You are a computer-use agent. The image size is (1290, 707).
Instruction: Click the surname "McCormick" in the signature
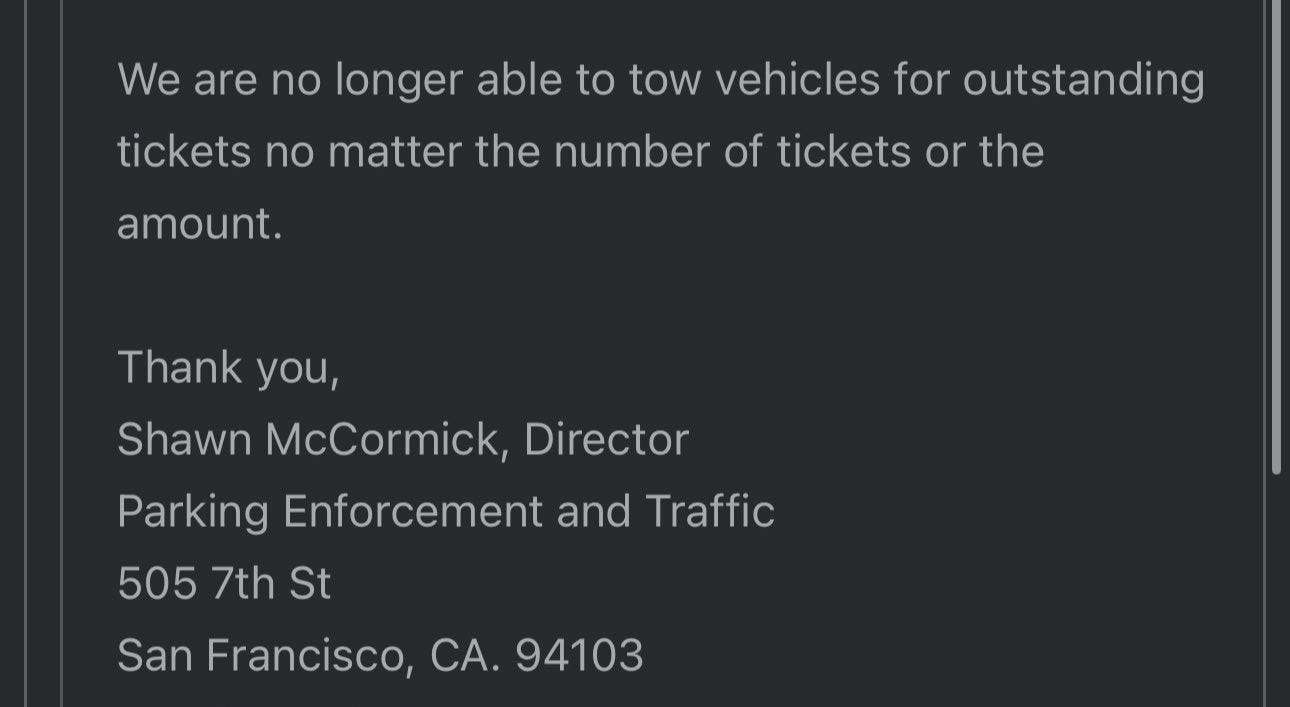pyautogui.click(x=386, y=440)
